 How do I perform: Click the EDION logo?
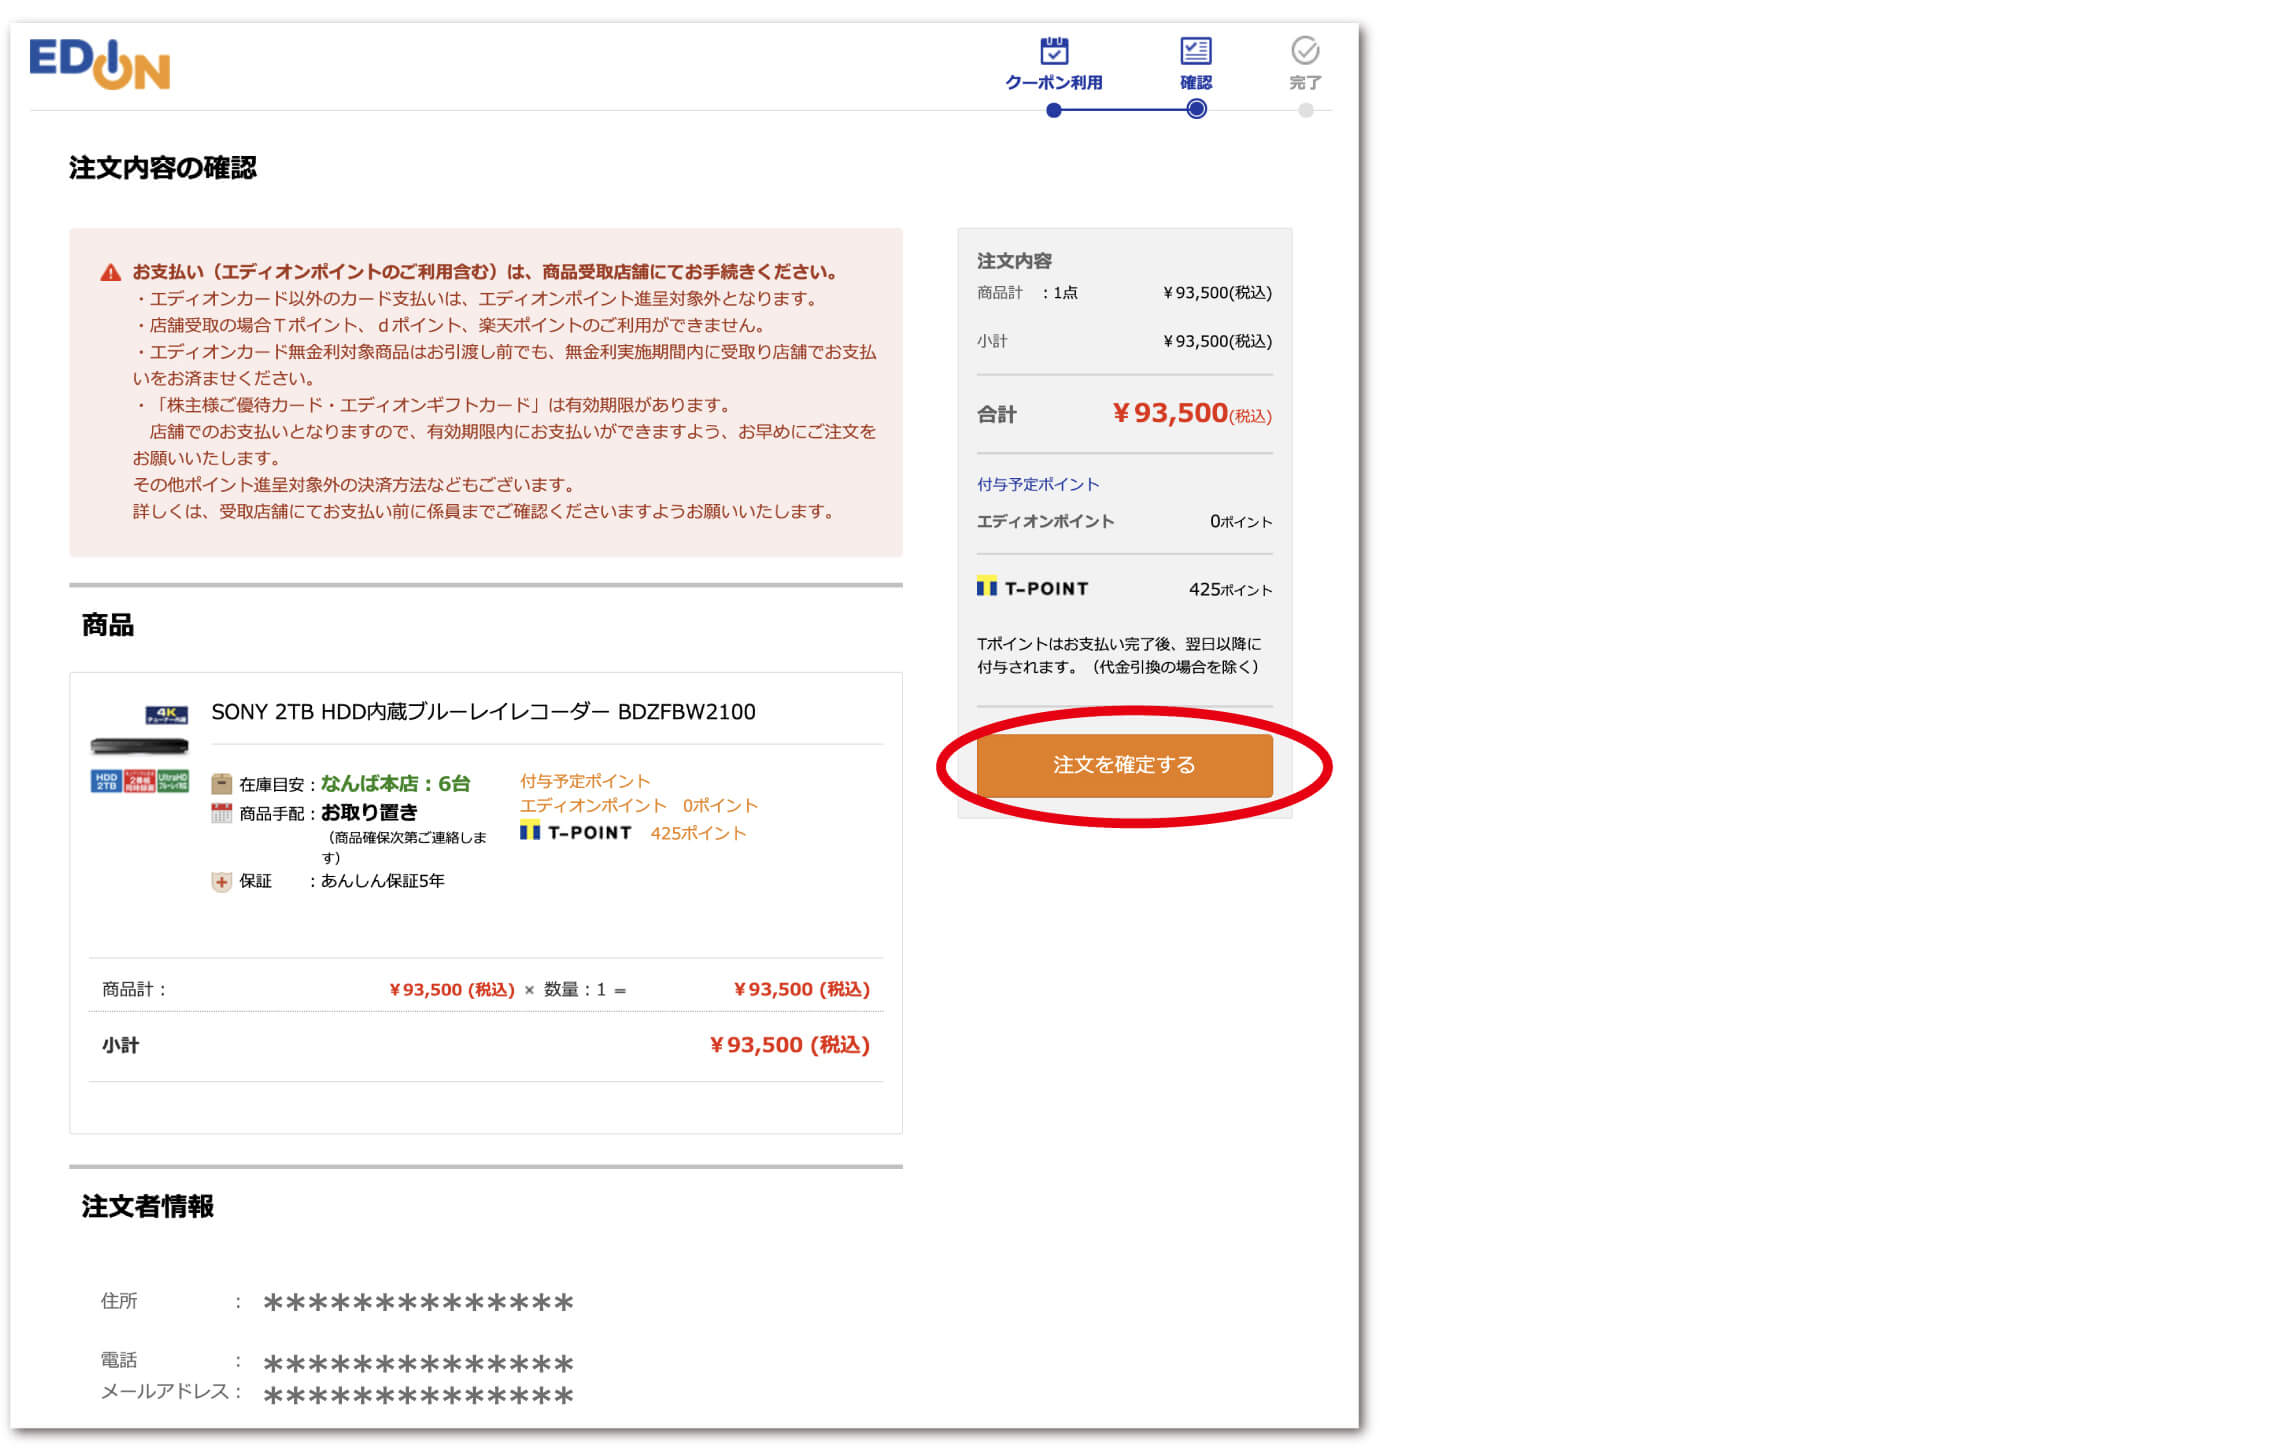click(x=100, y=64)
